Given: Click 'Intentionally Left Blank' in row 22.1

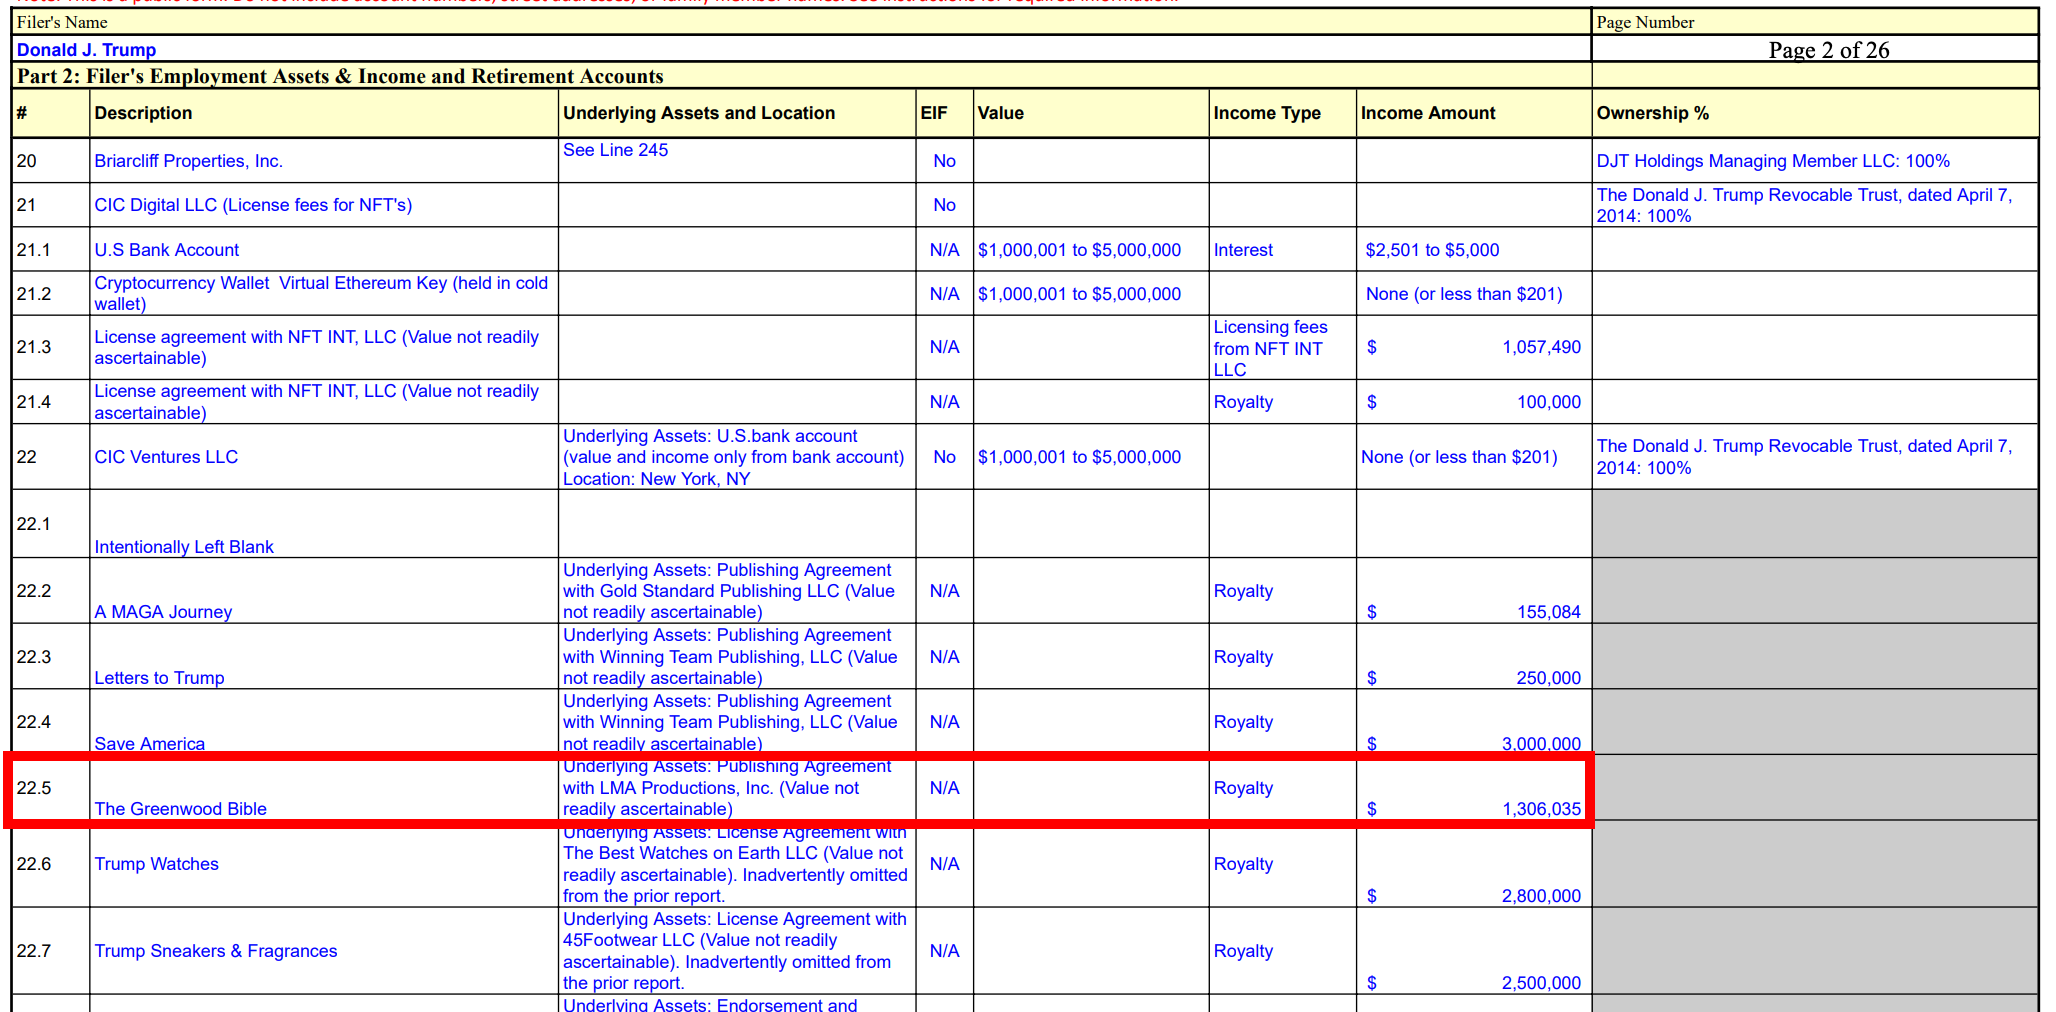Looking at the screenshot, I should 184,547.
